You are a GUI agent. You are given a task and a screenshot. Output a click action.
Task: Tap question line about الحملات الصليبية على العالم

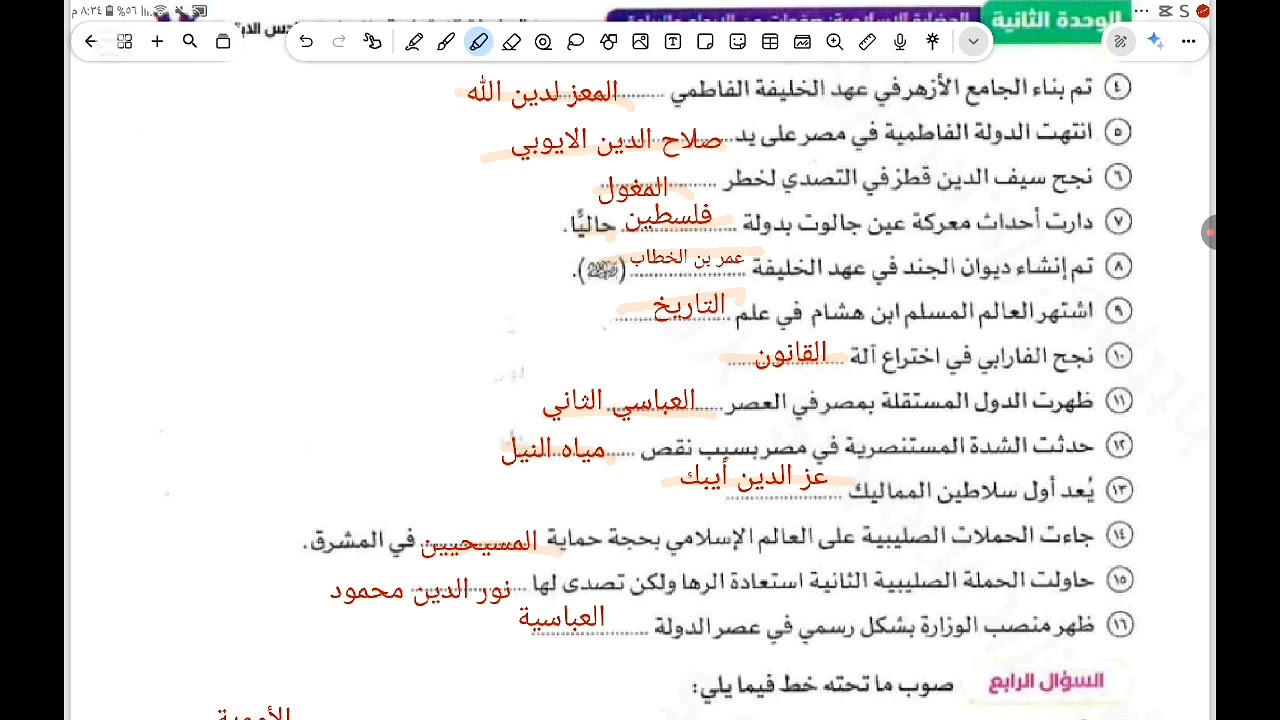click(699, 539)
